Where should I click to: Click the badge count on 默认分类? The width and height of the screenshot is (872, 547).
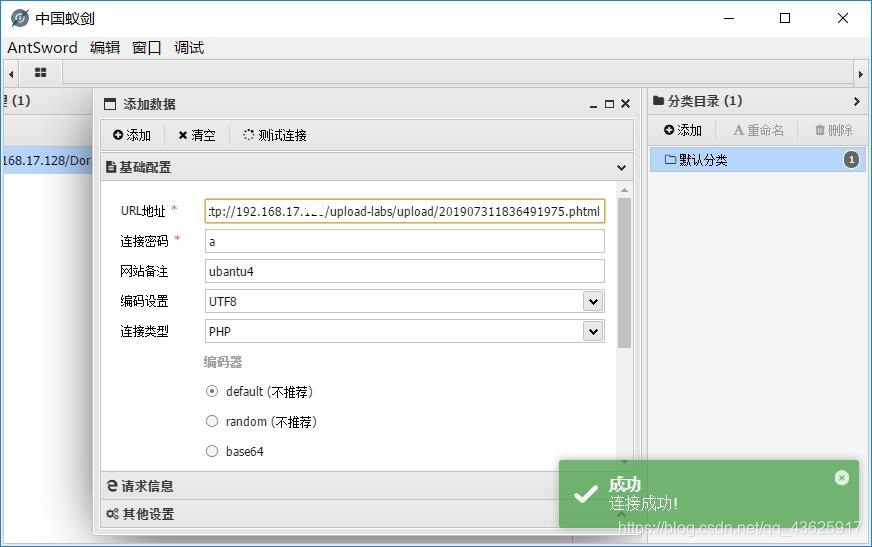tap(851, 160)
